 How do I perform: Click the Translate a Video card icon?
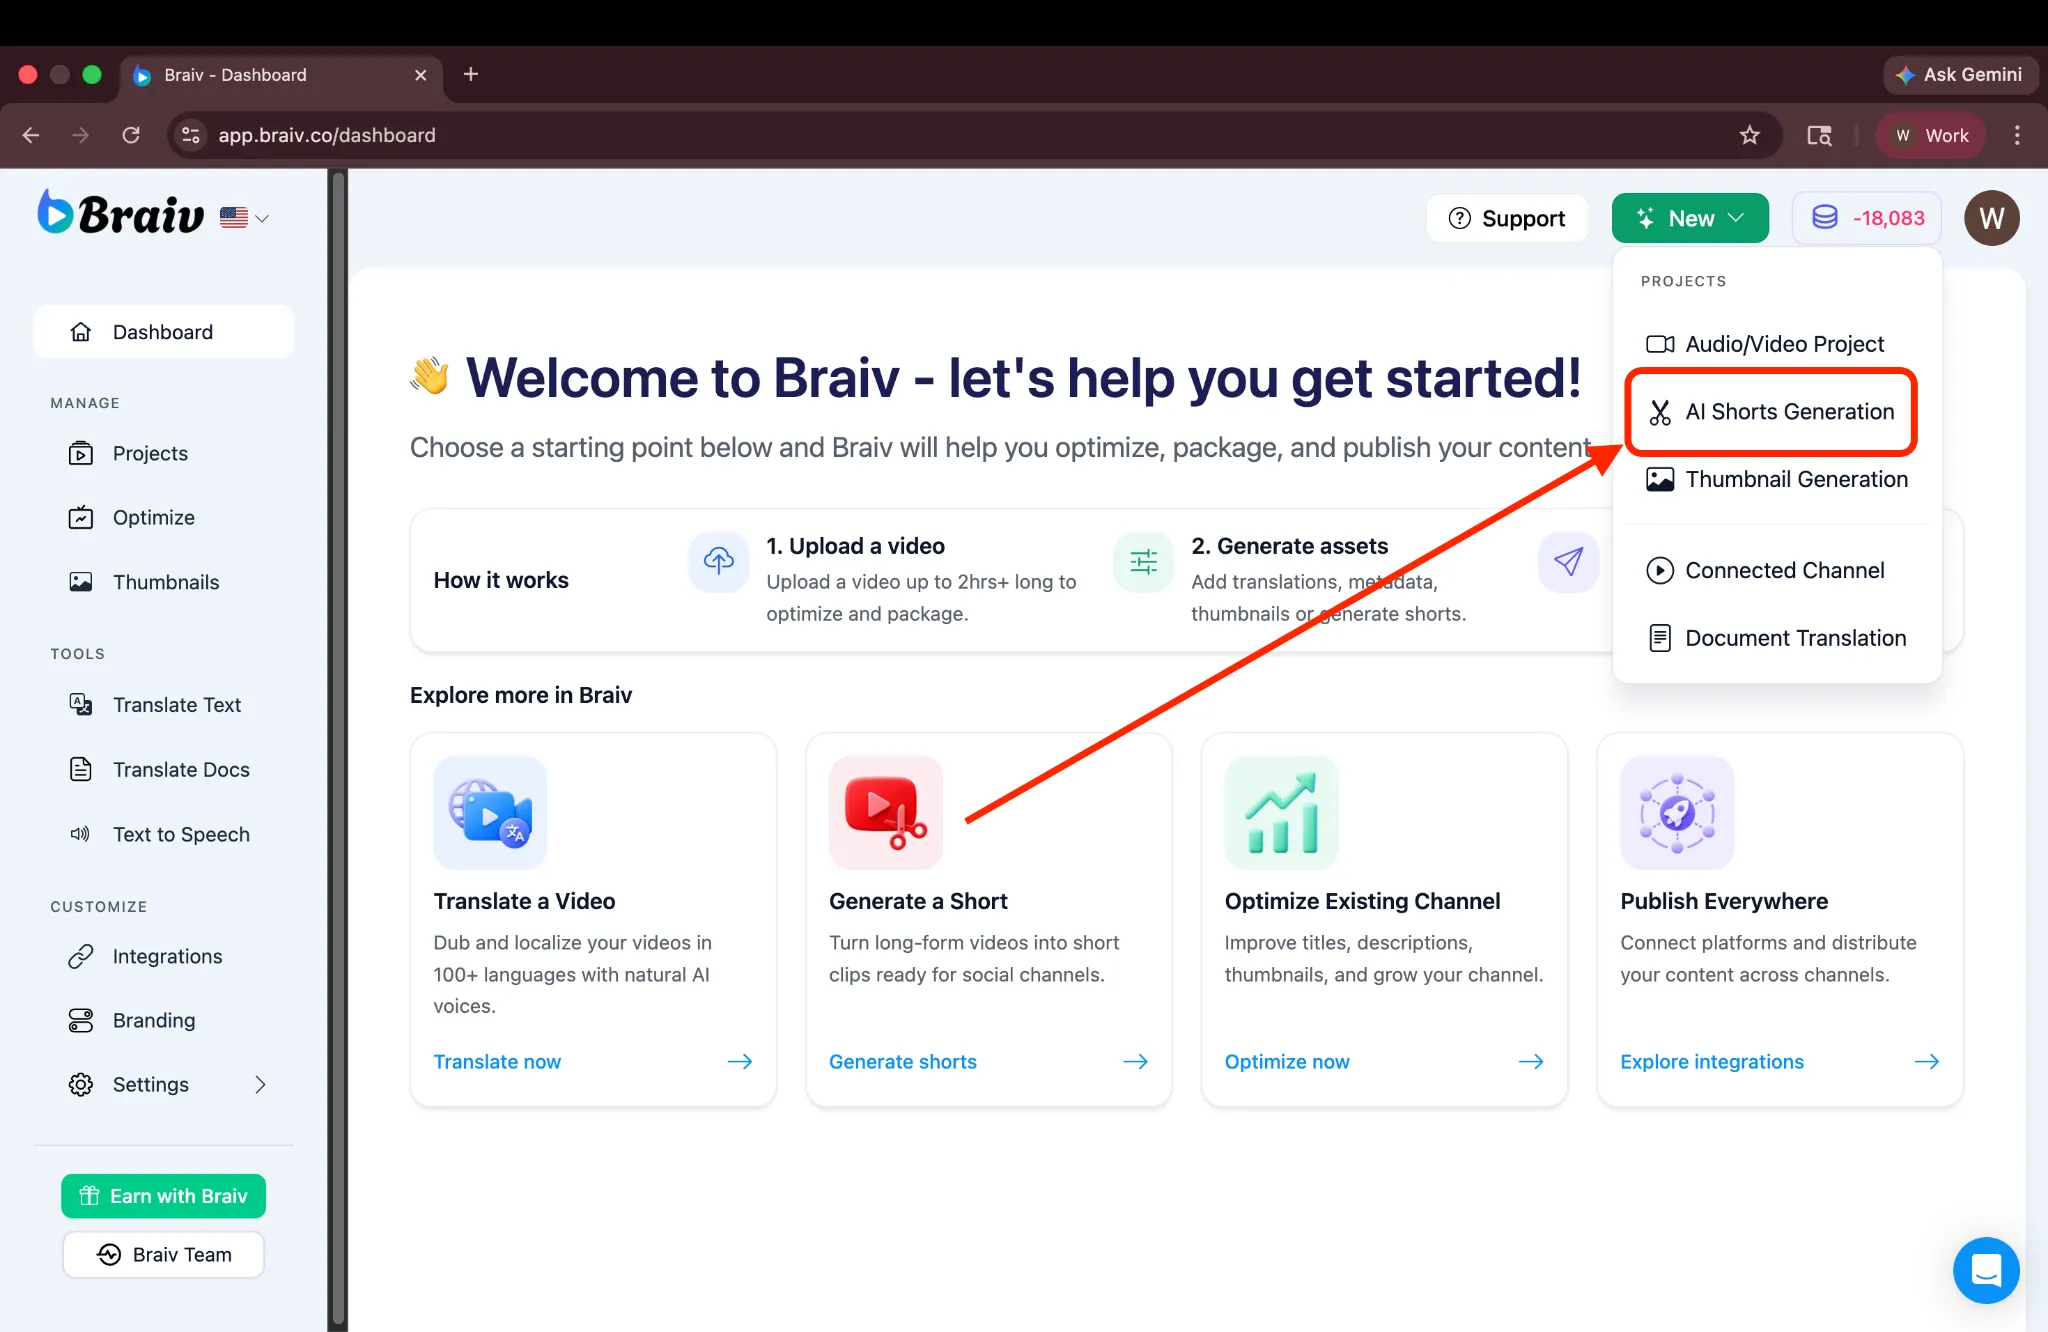pos(490,813)
